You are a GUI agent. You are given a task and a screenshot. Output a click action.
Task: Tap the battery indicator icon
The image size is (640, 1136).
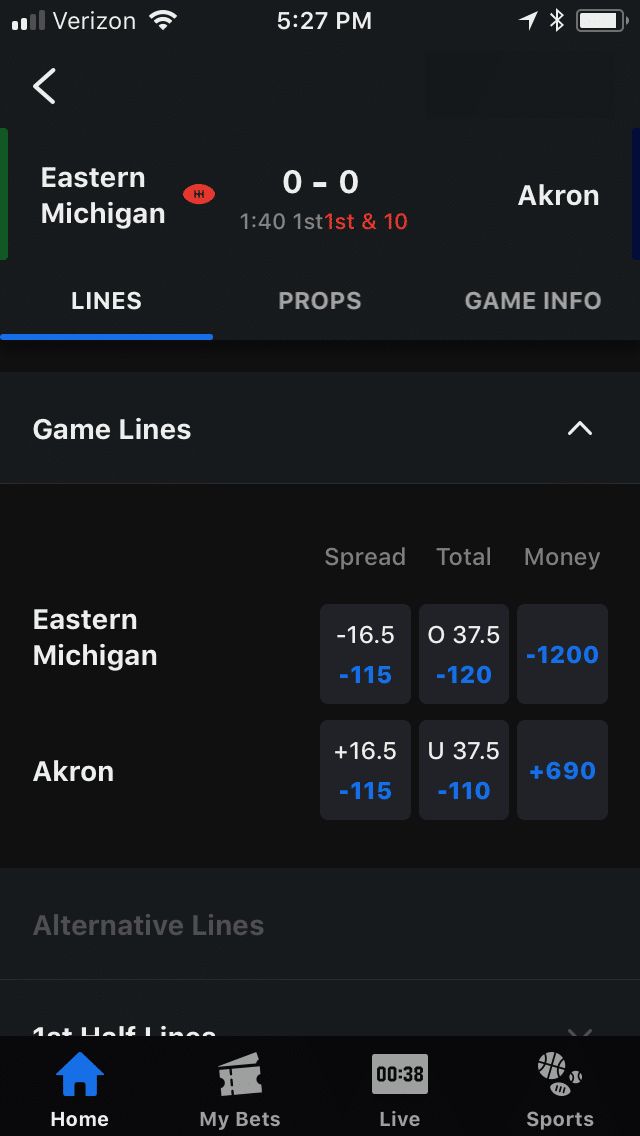603,21
